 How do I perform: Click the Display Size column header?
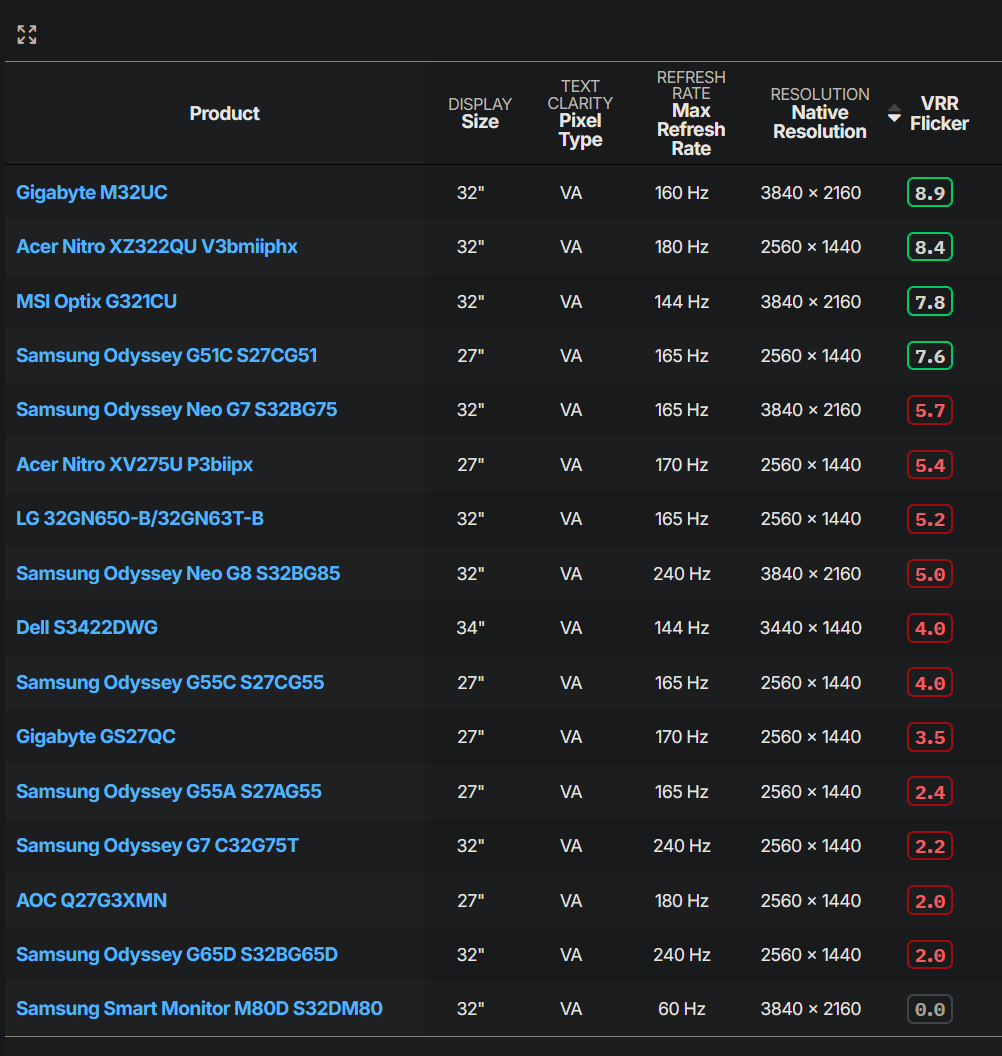[x=480, y=113]
